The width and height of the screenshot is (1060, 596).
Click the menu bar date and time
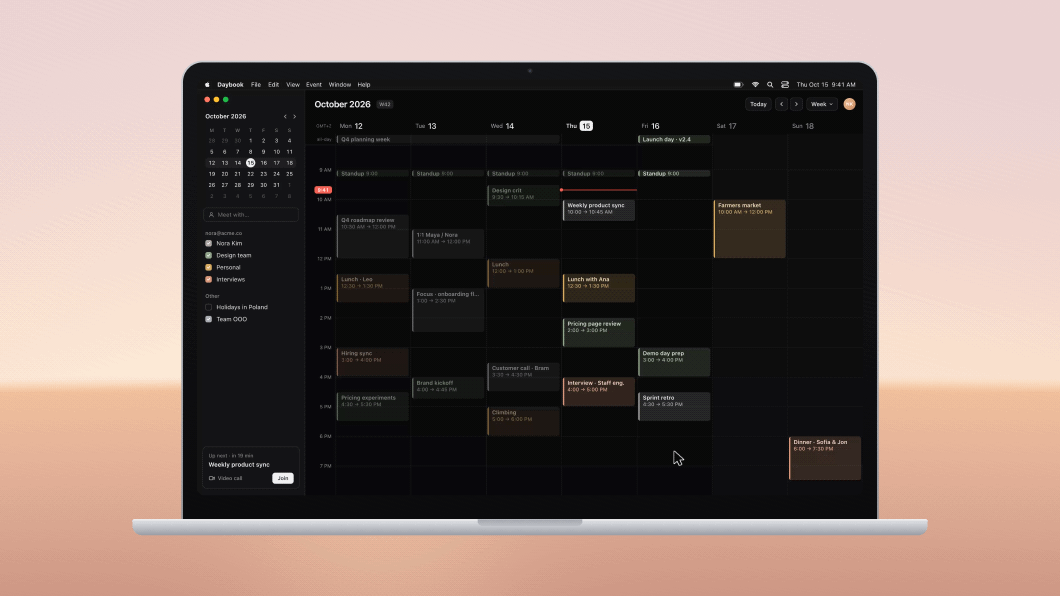(825, 84)
